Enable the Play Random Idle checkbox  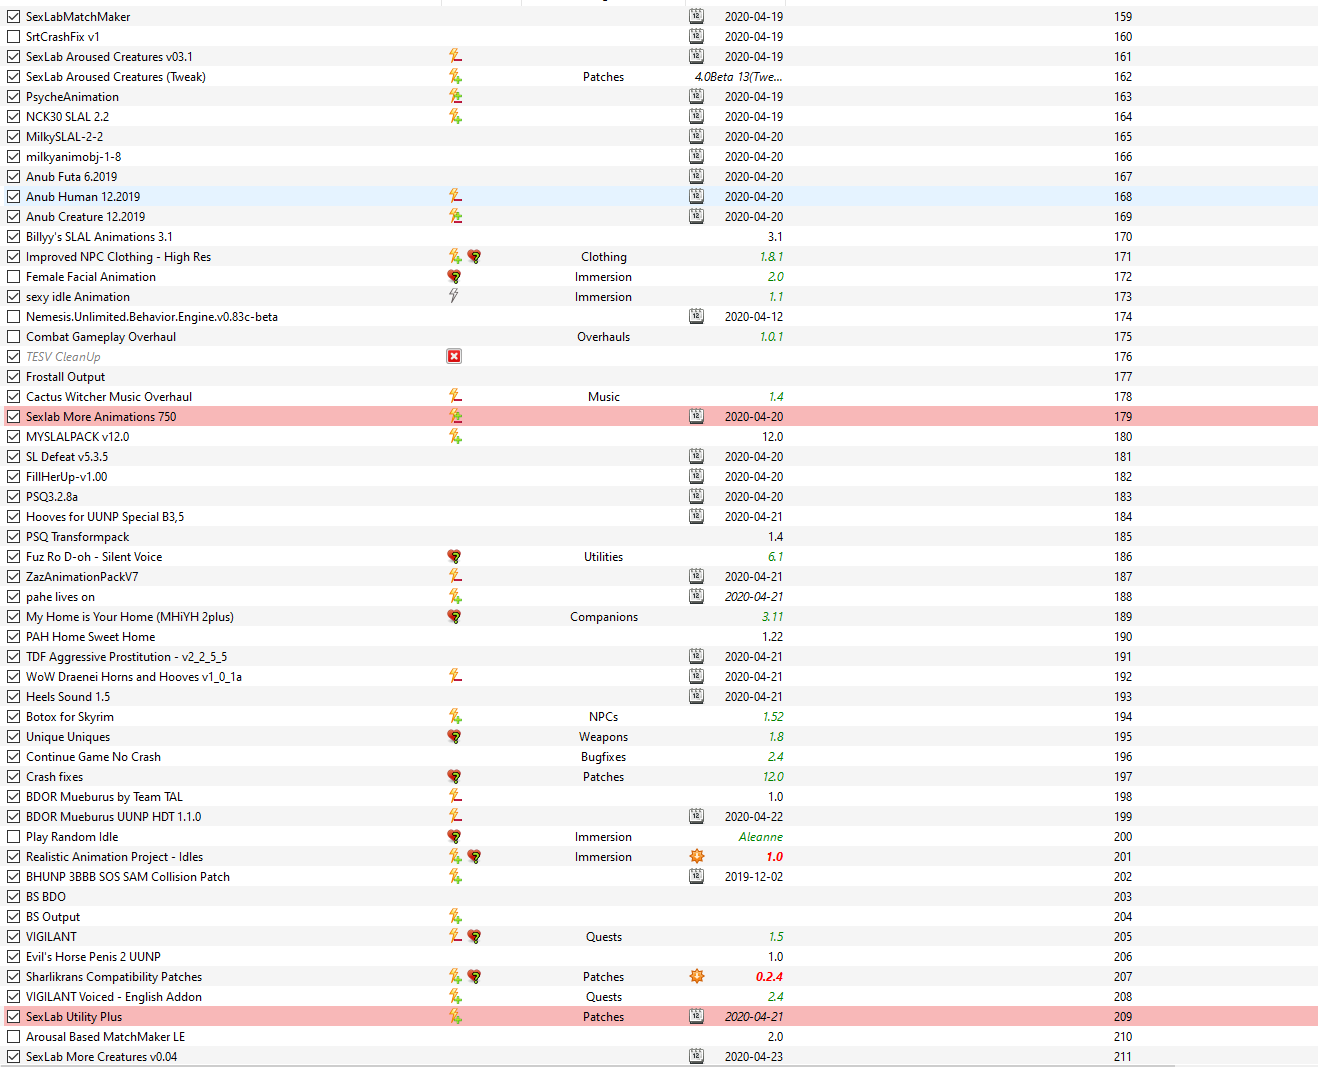(13, 837)
